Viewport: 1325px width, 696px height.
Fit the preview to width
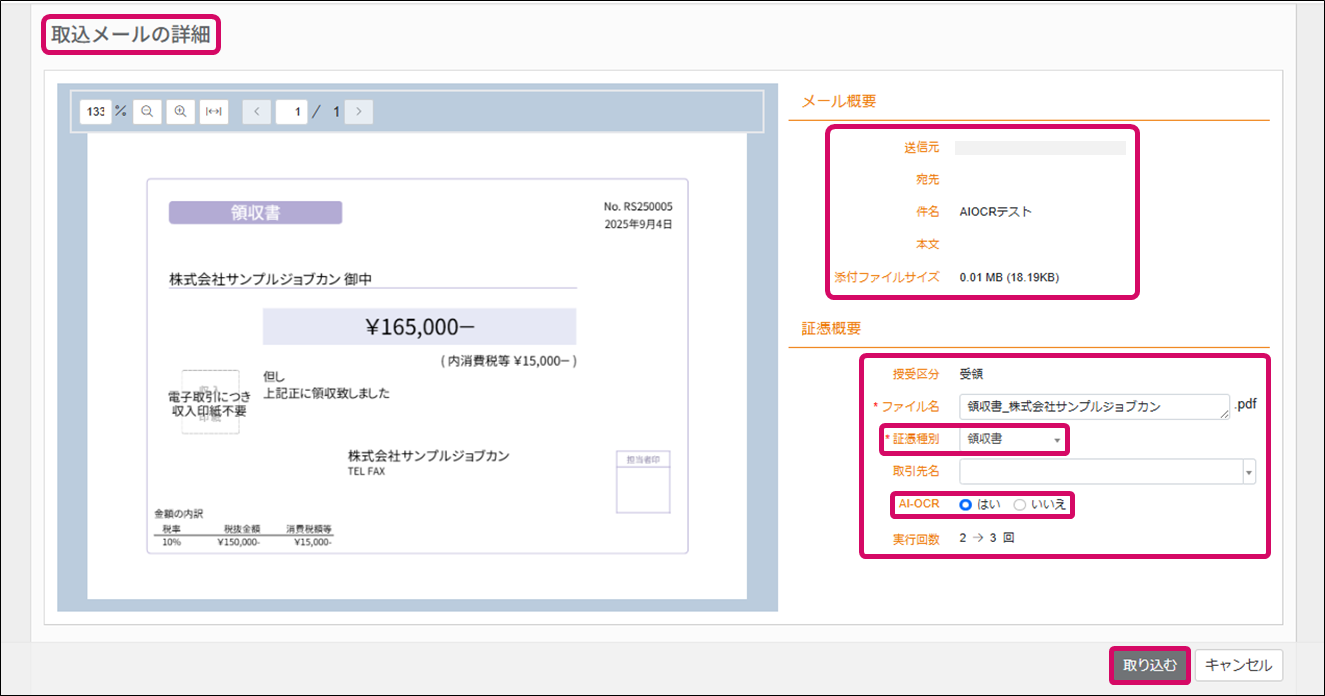pos(214,112)
